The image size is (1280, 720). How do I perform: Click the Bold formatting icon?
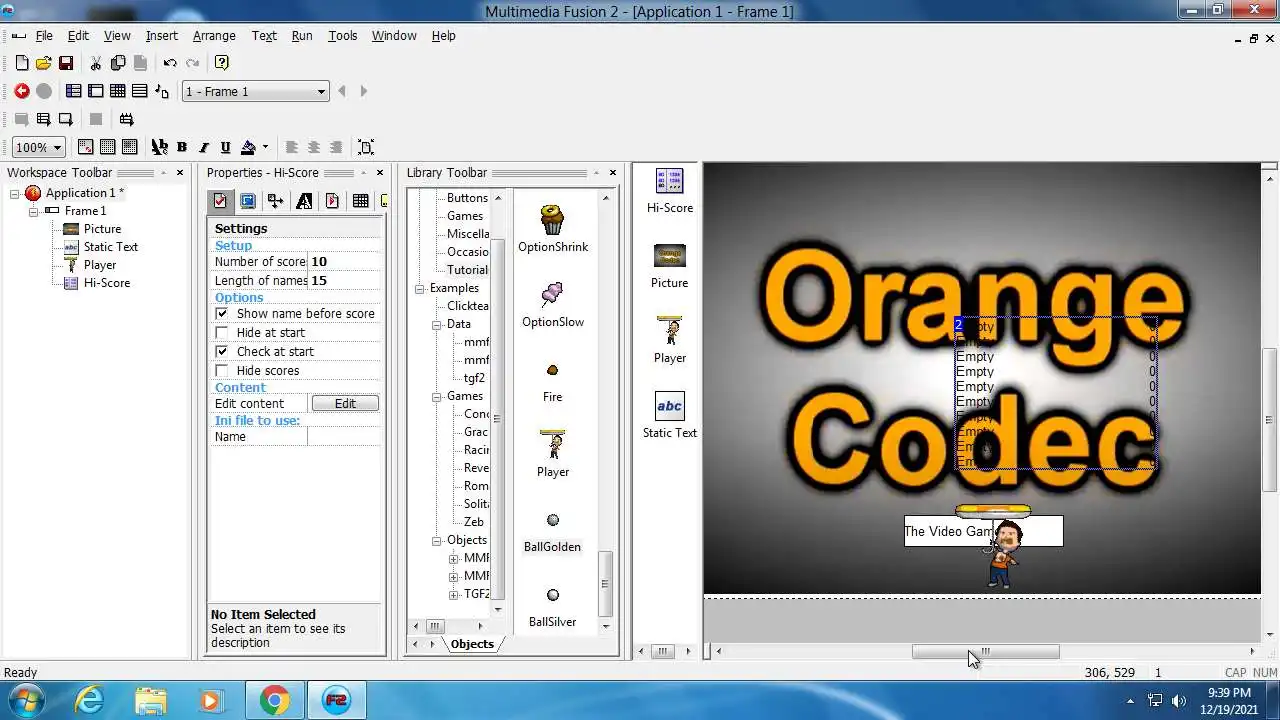tap(182, 147)
